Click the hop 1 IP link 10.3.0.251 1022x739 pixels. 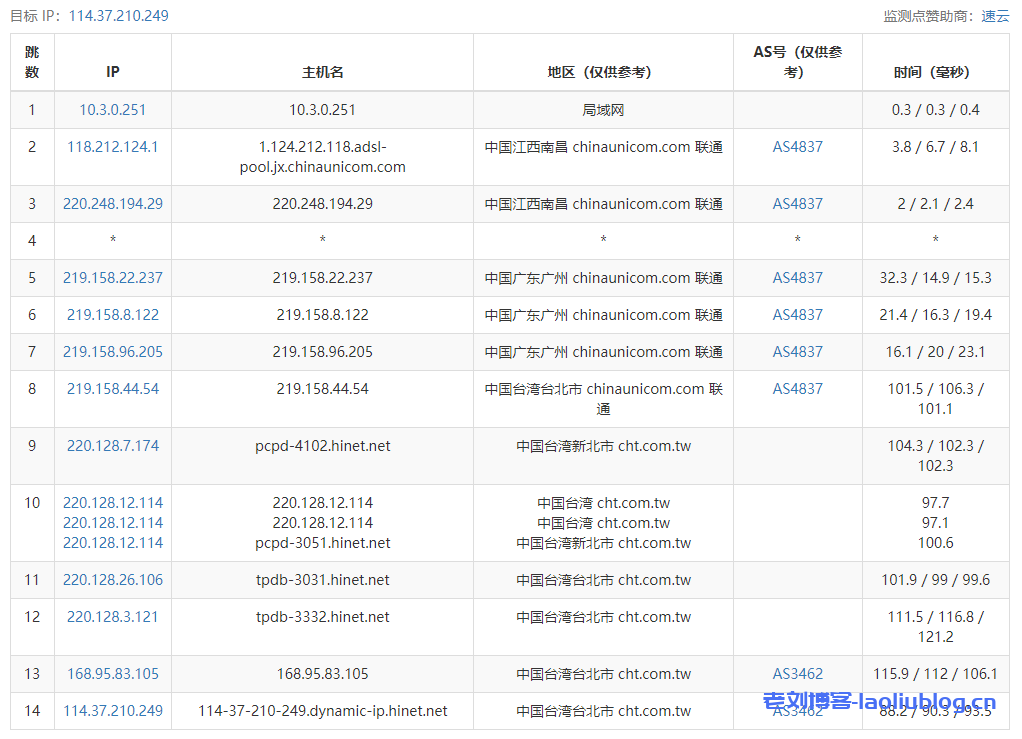[x=112, y=110]
